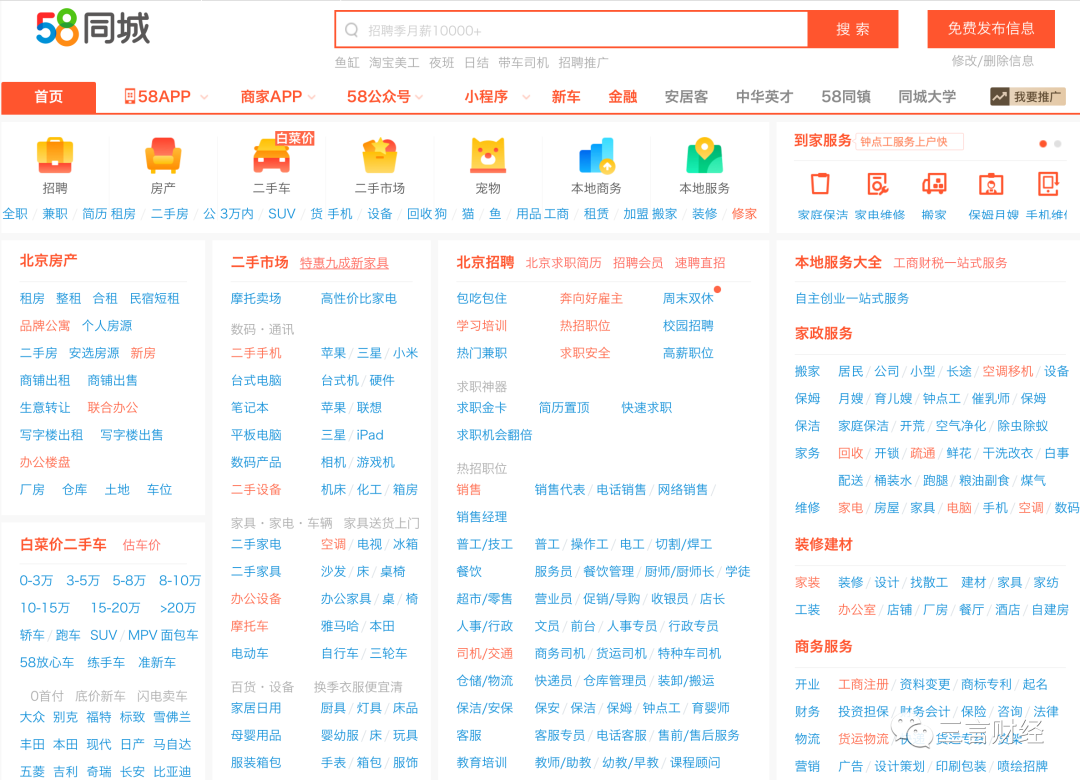Open 空调移机 under 搬家
This screenshot has width=1080, height=780.
click(x=1008, y=371)
